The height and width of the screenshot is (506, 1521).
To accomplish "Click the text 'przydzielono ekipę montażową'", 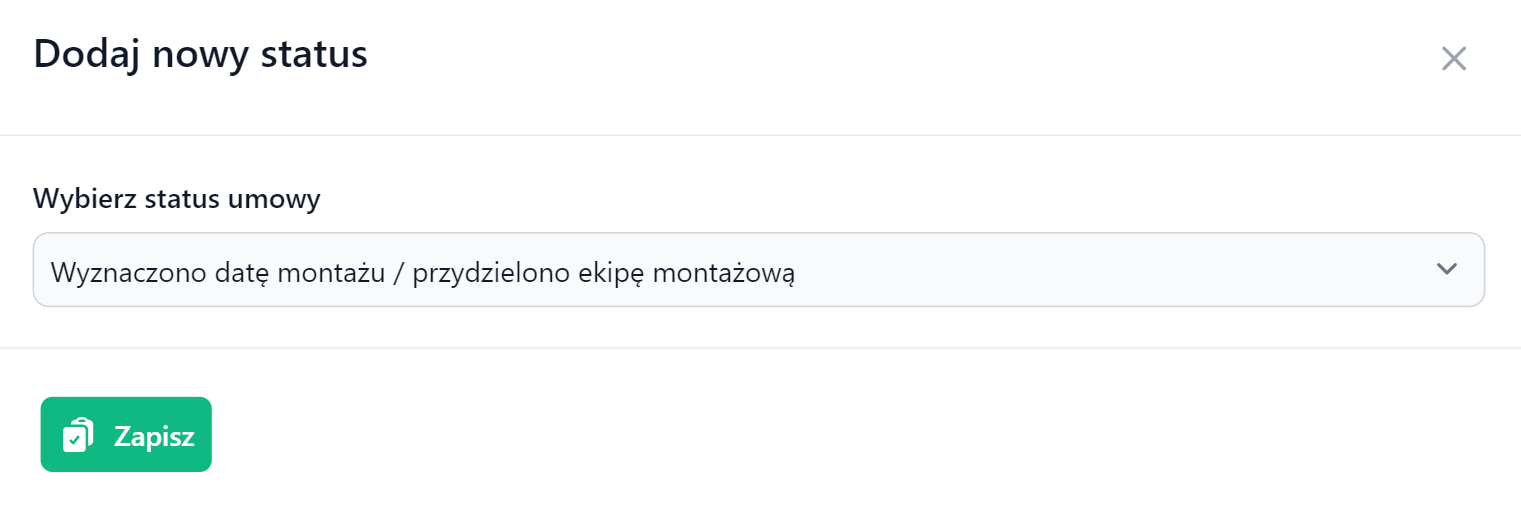I will click(x=603, y=271).
